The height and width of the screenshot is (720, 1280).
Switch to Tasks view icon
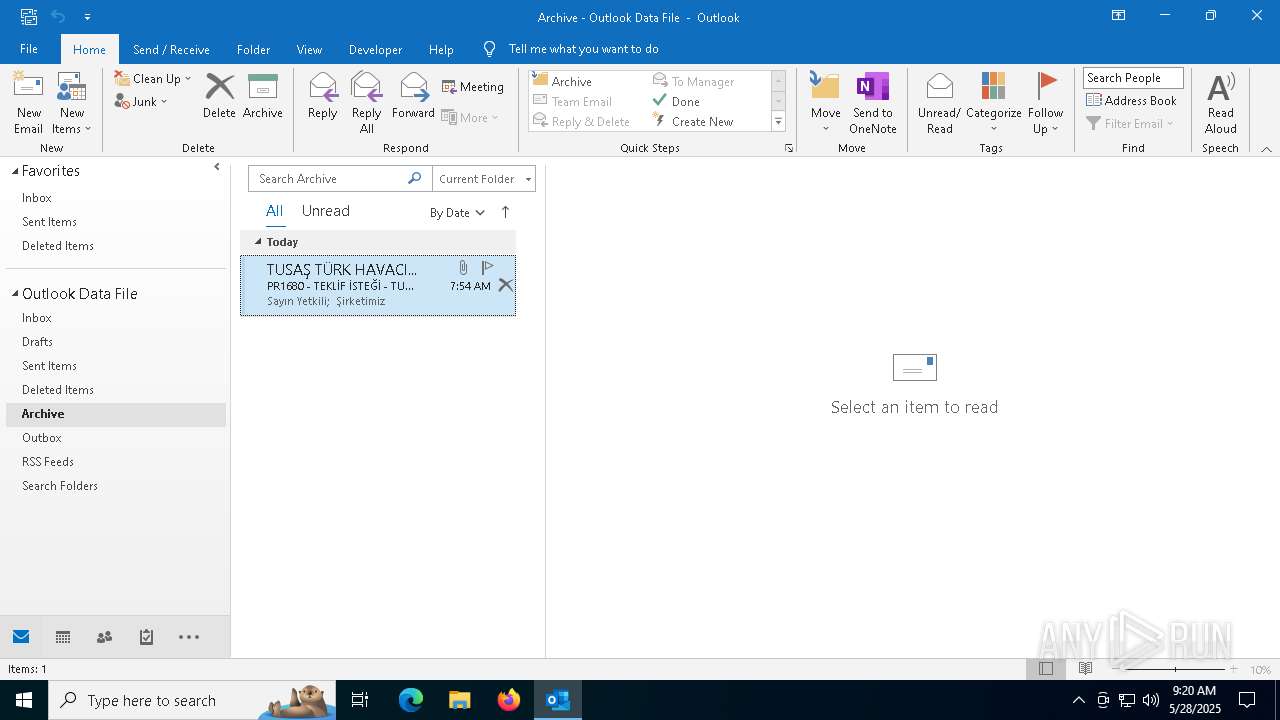point(146,637)
